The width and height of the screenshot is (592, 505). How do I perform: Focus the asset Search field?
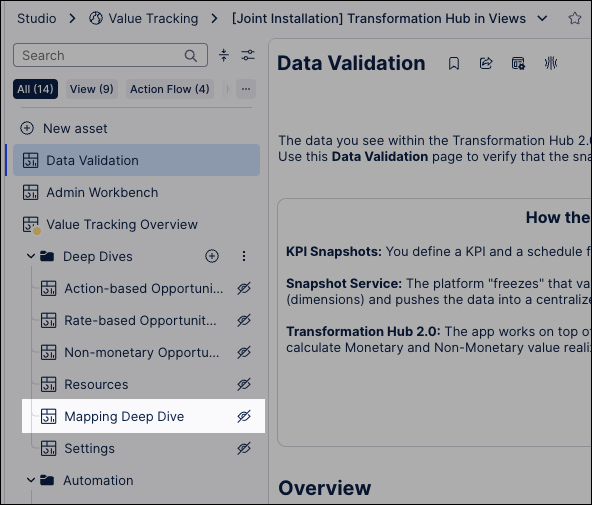(110, 55)
